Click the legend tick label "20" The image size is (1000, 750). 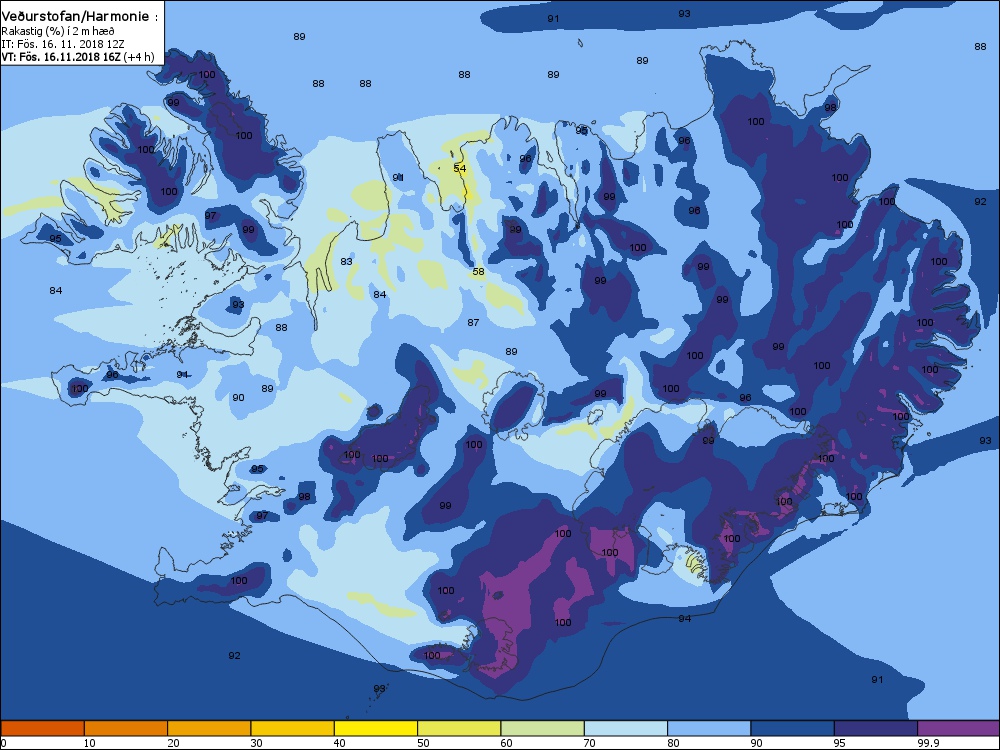pos(173,742)
